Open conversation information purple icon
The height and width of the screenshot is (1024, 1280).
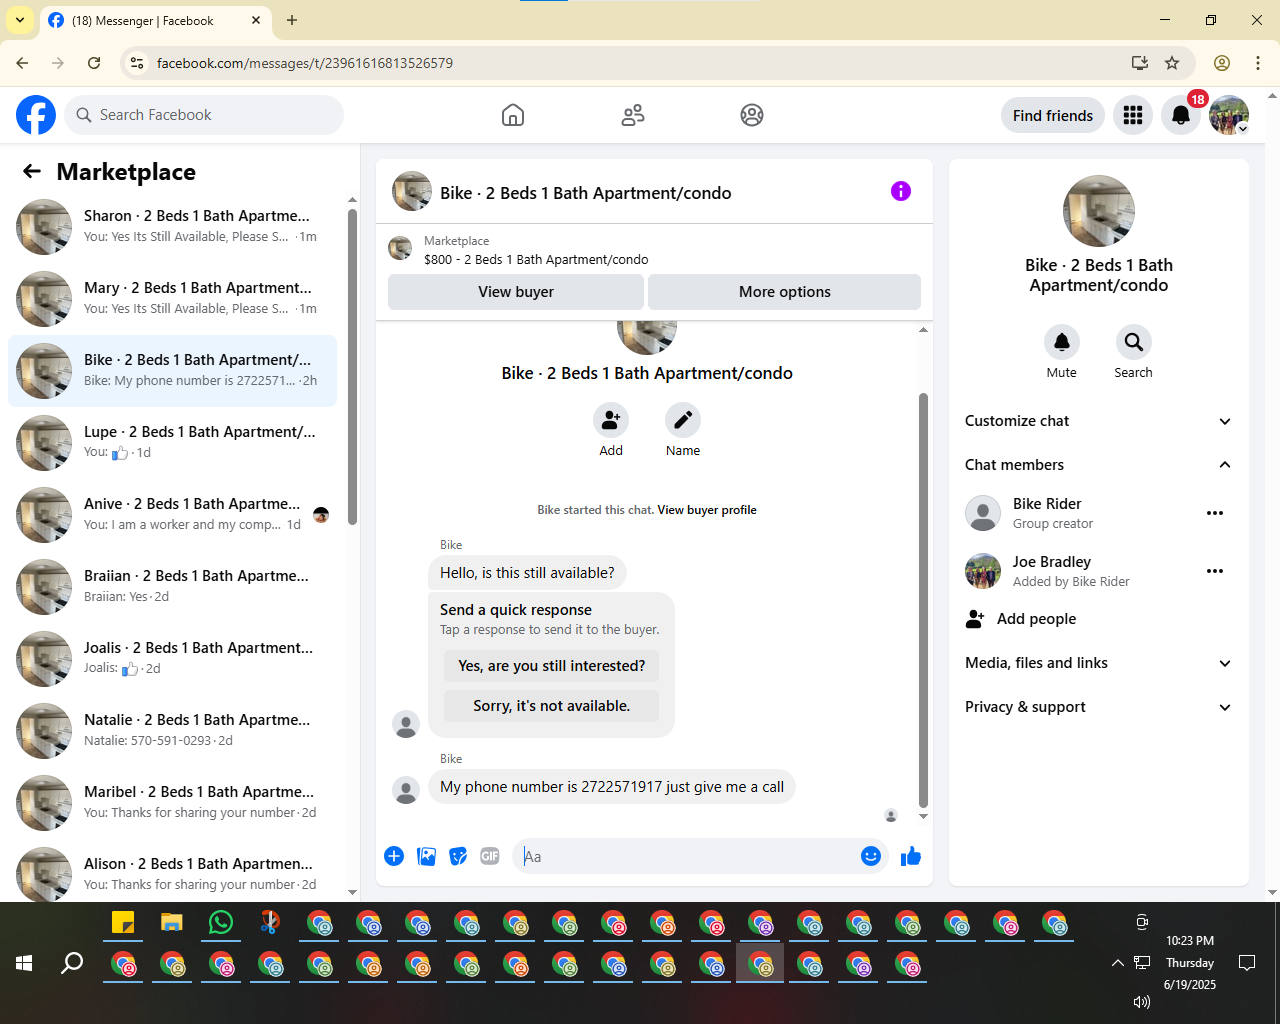[x=901, y=191]
